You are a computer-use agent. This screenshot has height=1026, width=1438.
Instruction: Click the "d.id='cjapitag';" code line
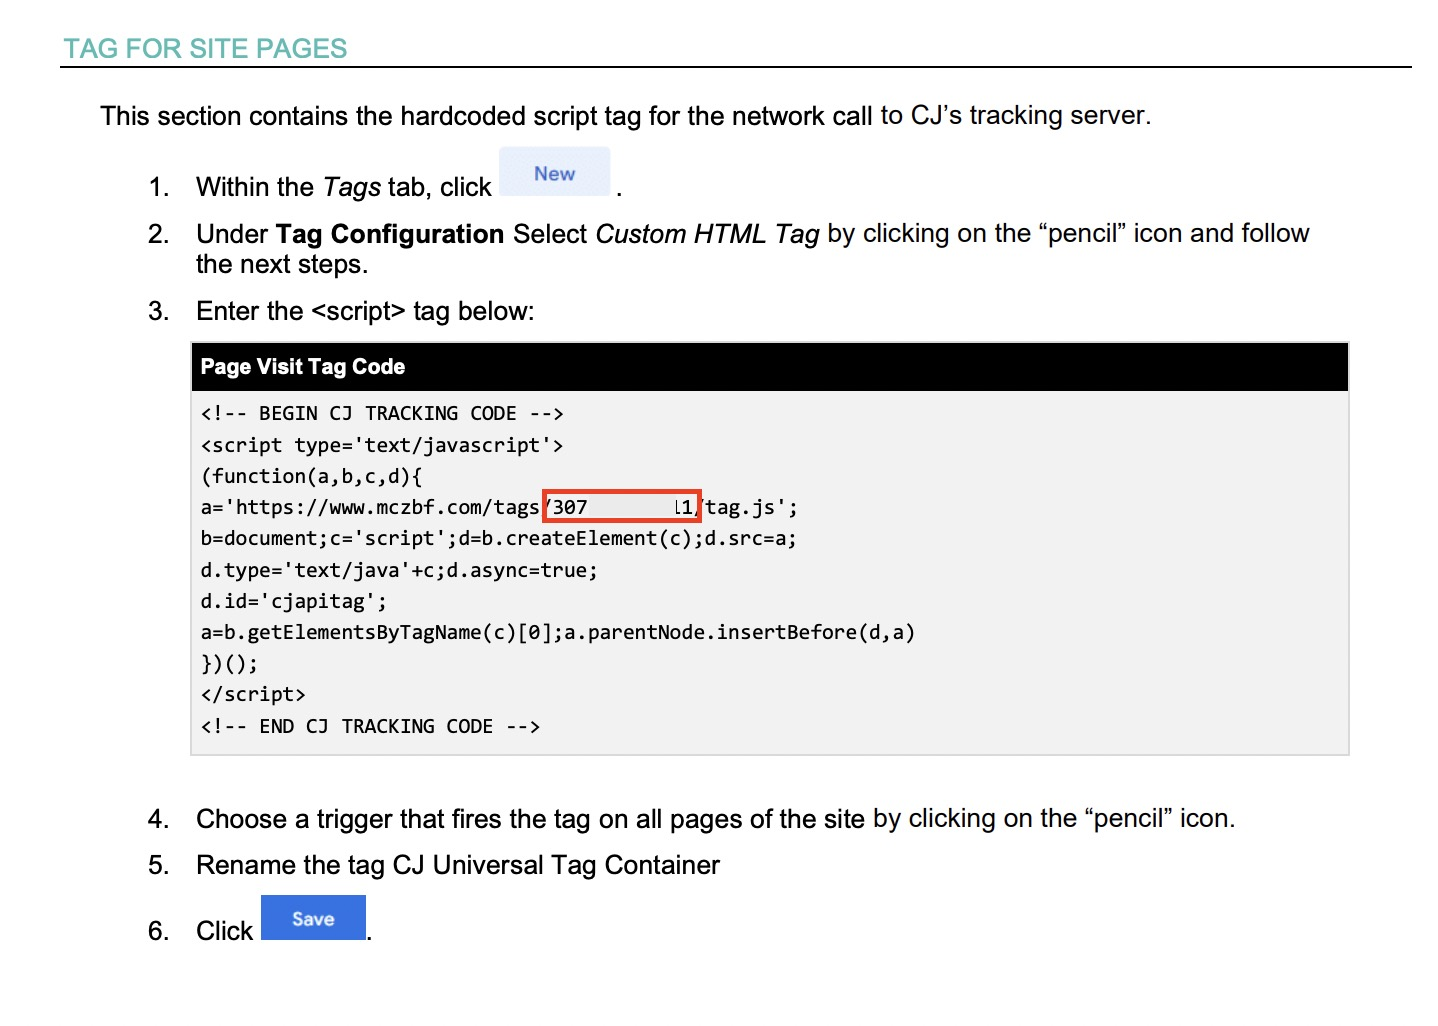293,601
